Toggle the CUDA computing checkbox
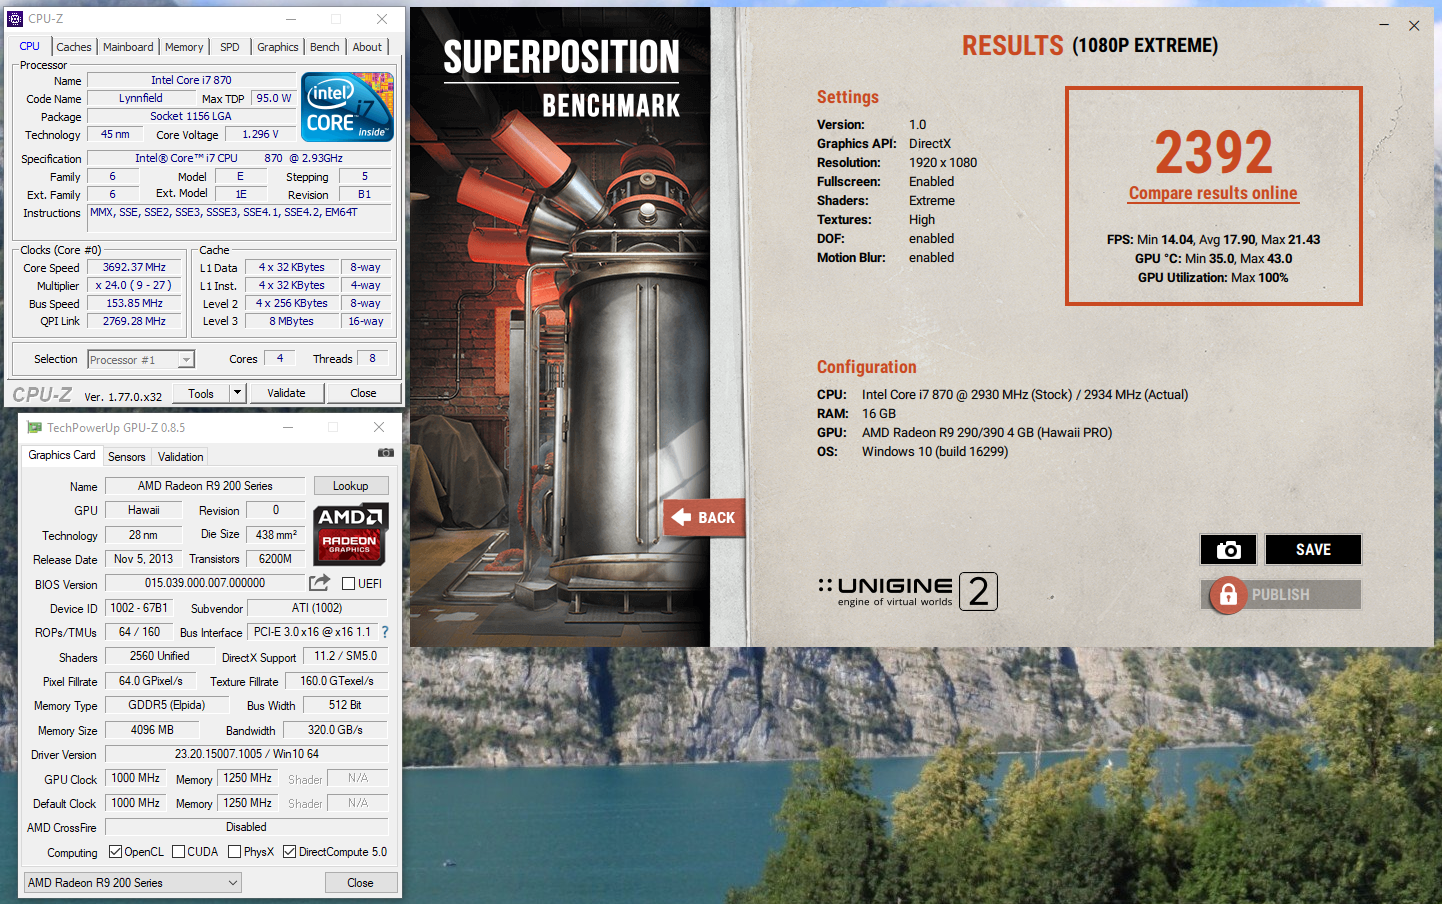This screenshot has width=1442, height=904. [x=178, y=852]
